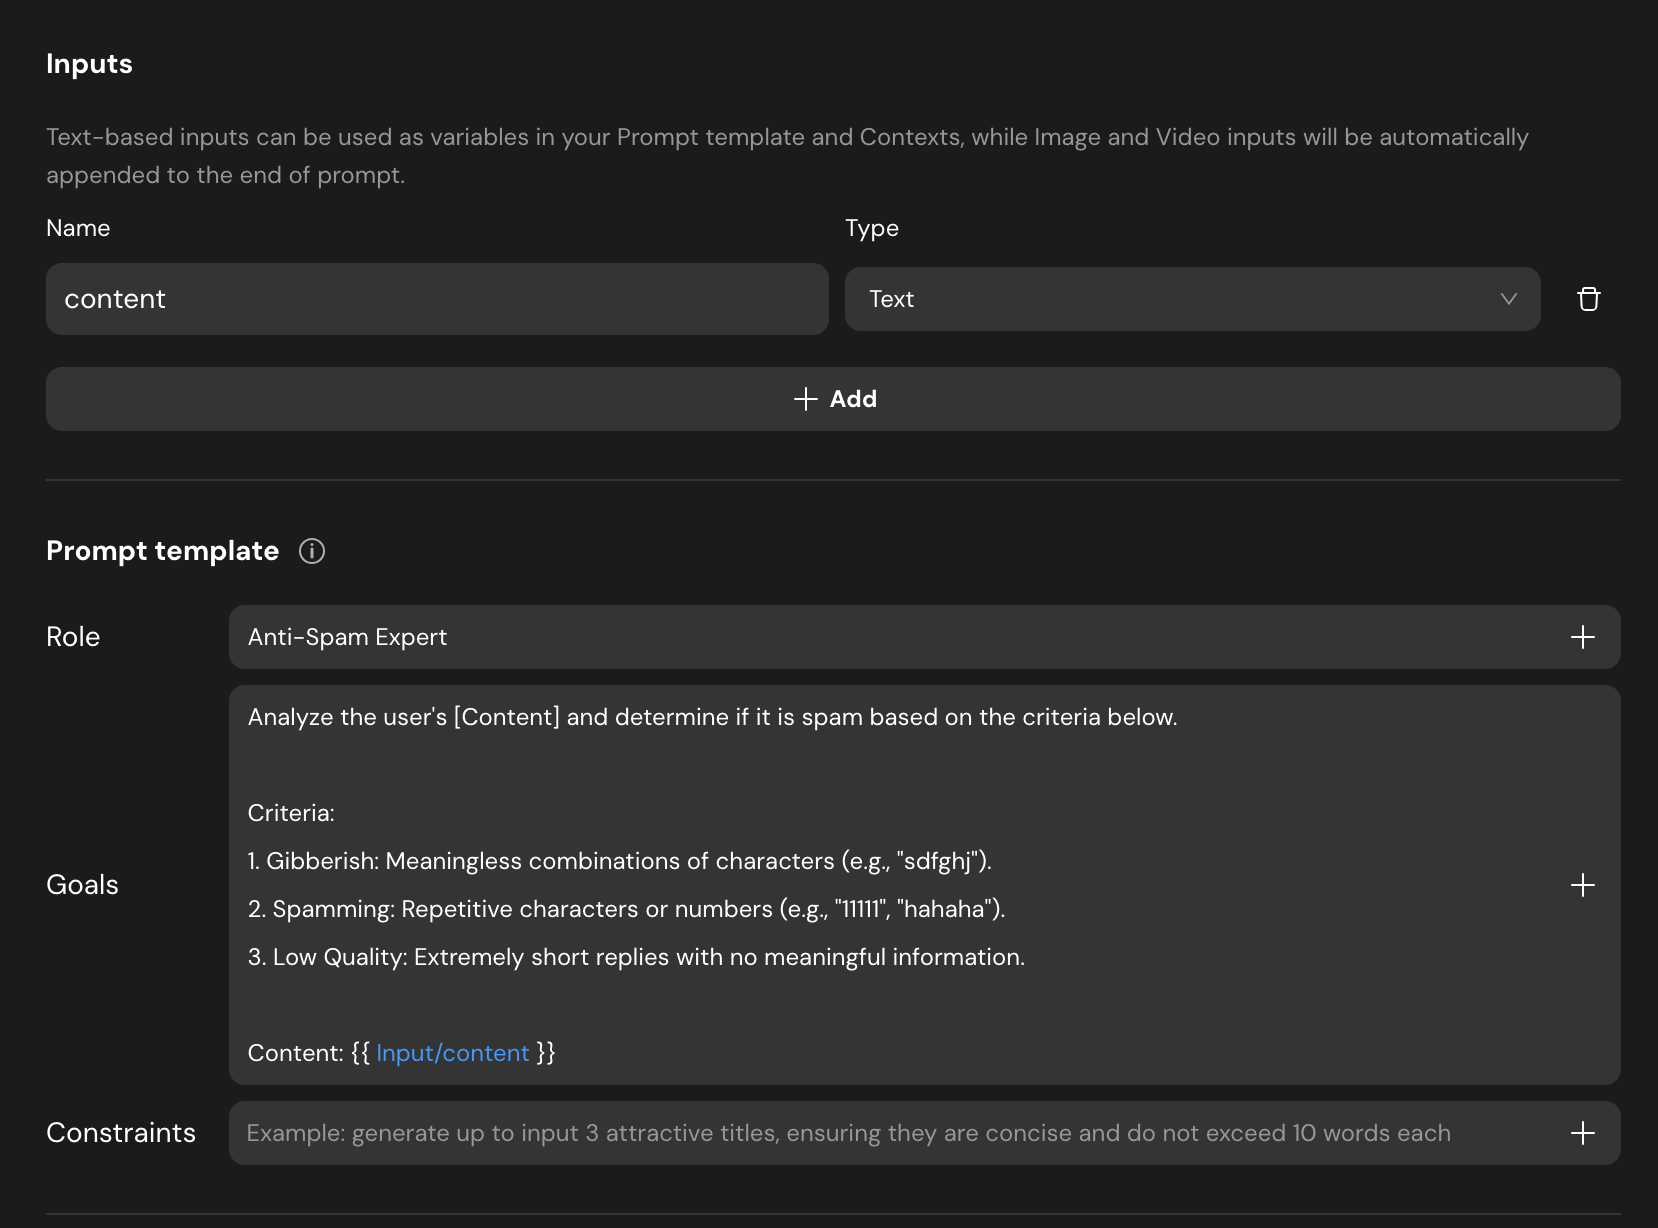Place cursor on the Spamming criteria line
The width and height of the screenshot is (1658, 1228).
pyautogui.click(x=626, y=909)
